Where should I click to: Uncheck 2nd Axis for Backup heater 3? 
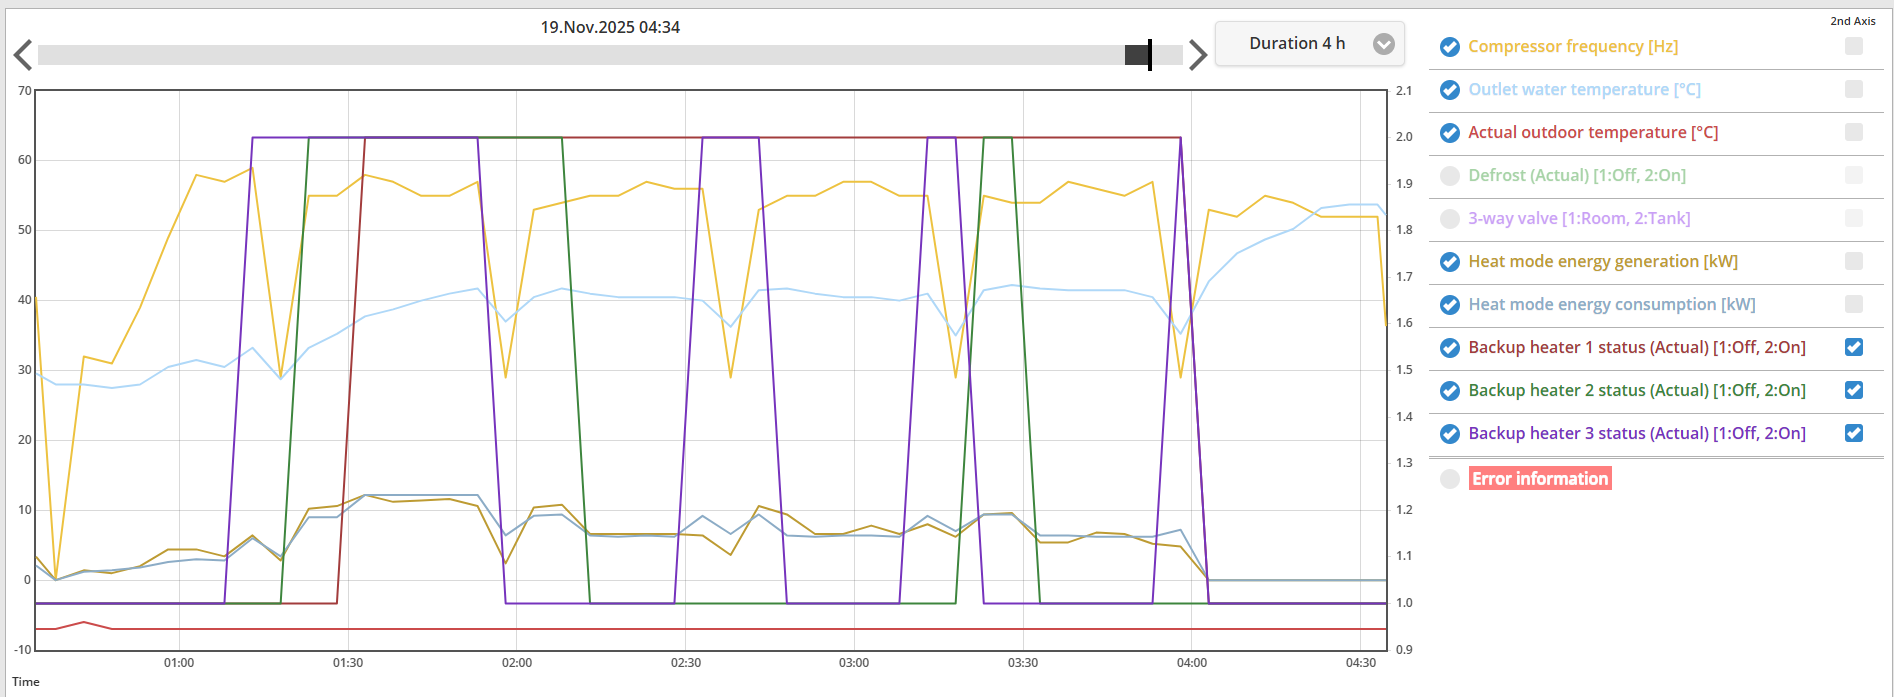1853,433
